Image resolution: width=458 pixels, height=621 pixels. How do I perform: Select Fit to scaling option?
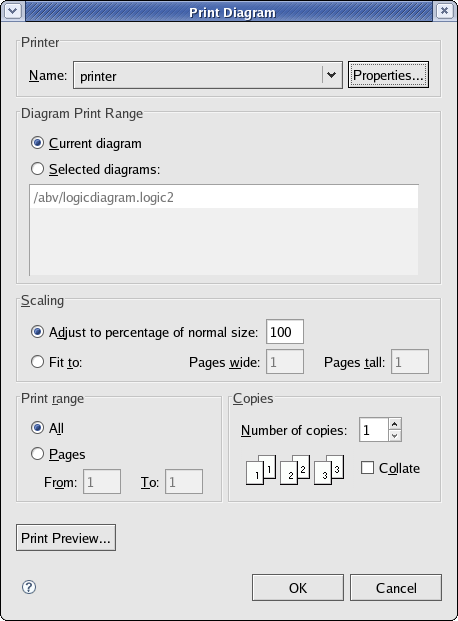[37, 362]
